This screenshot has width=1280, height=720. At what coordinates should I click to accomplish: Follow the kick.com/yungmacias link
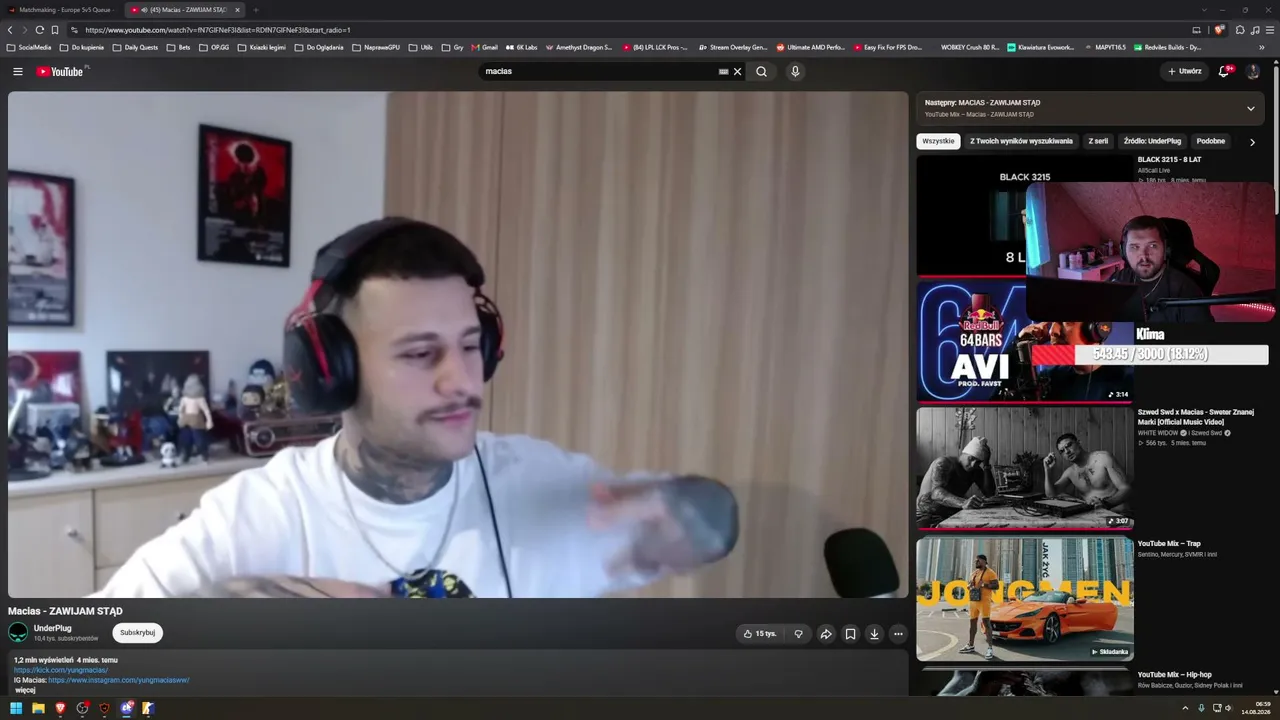[61, 670]
